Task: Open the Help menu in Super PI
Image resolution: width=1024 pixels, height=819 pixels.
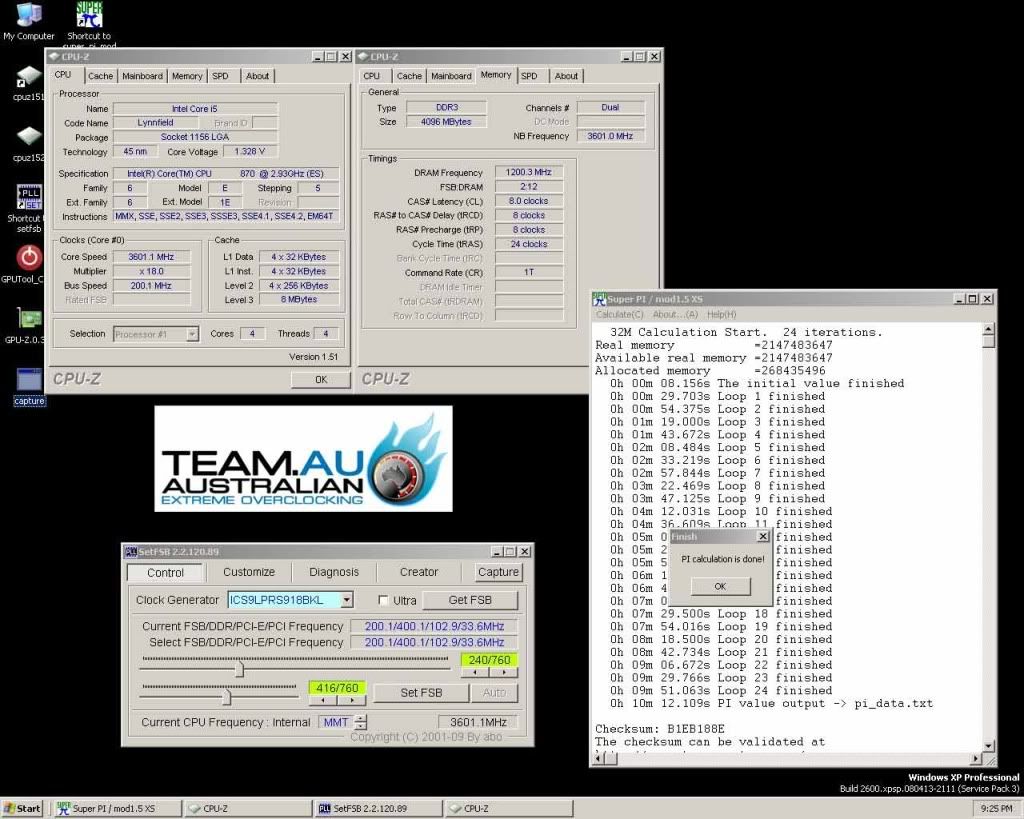Action: (x=722, y=314)
